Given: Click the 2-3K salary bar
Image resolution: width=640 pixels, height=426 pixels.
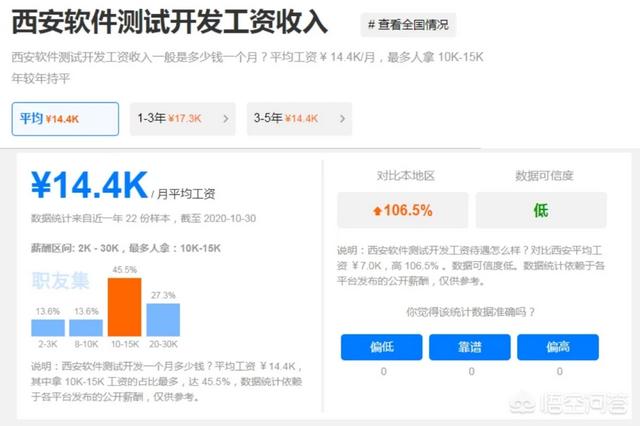Looking at the screenshot, I should pyautogui.click(x=48, y=328).
